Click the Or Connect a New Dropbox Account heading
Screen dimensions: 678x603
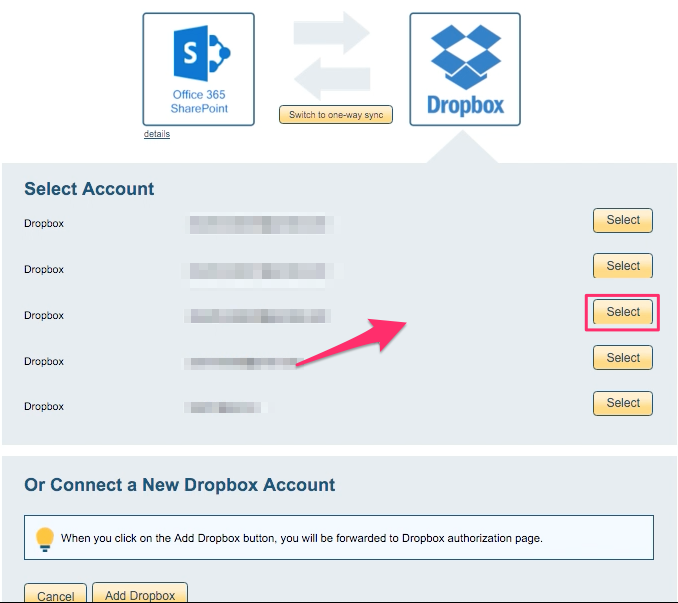179,485
